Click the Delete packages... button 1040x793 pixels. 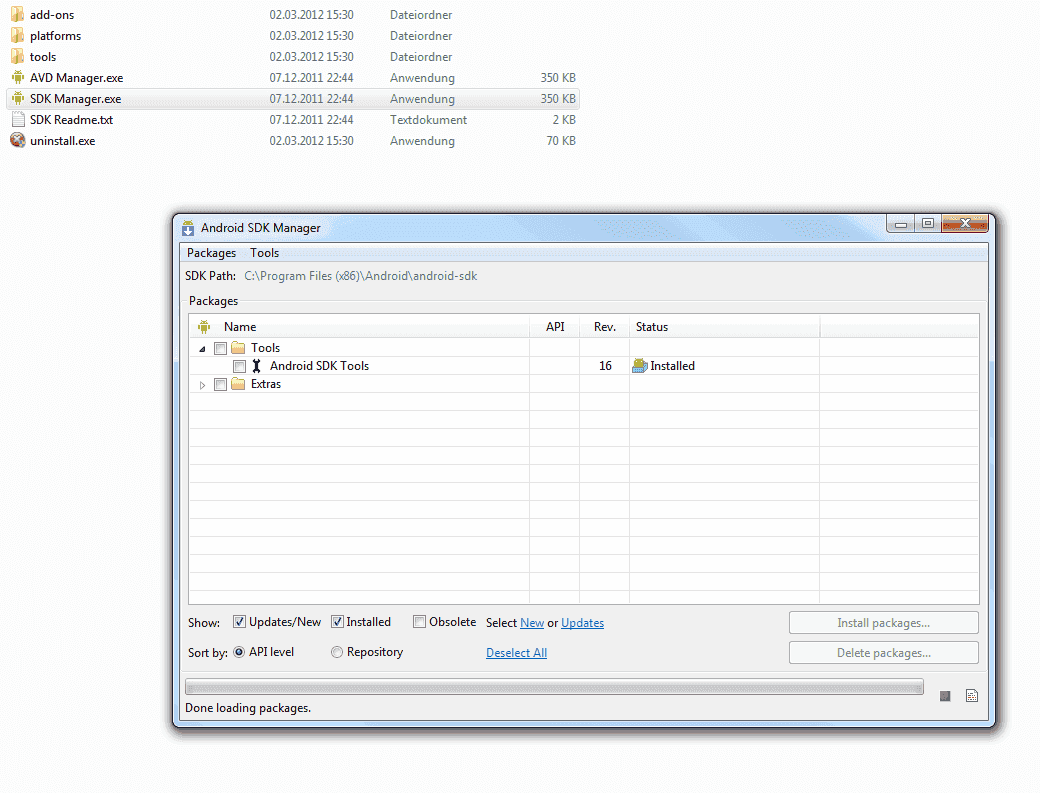point(883,653)
